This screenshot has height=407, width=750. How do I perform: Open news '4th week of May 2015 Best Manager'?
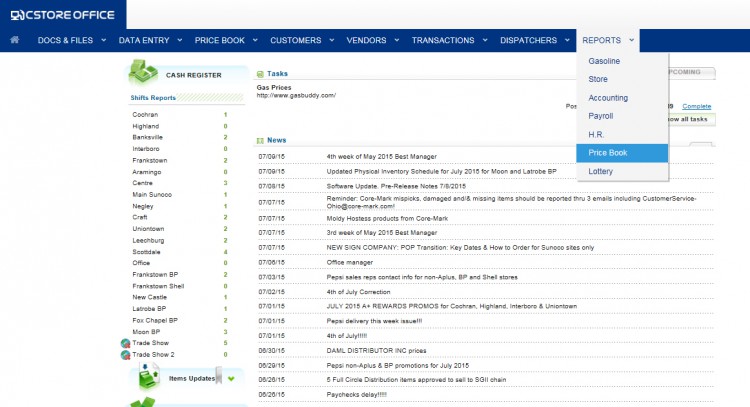[x=381, y=156]
